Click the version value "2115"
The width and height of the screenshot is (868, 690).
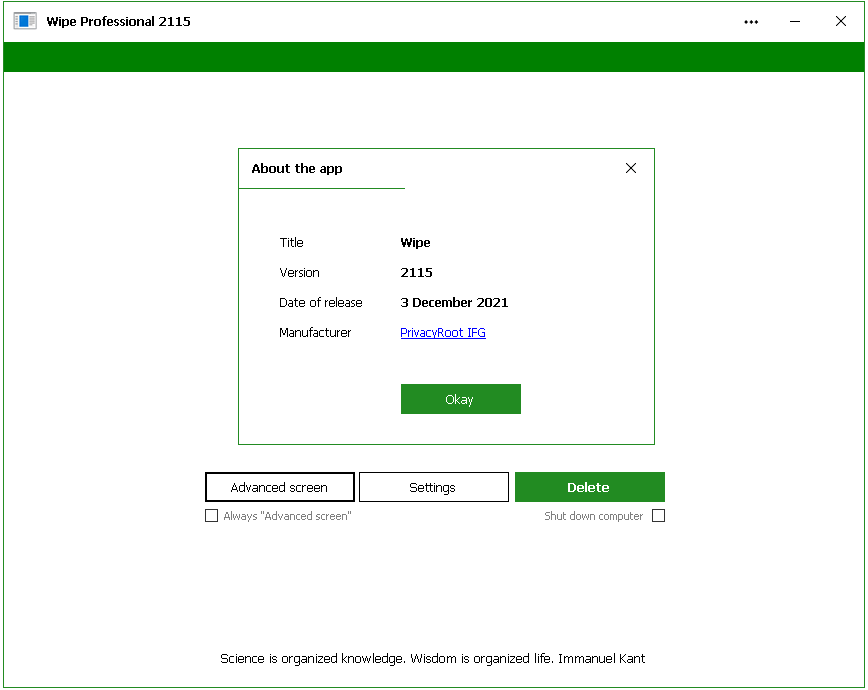point(416,272)
